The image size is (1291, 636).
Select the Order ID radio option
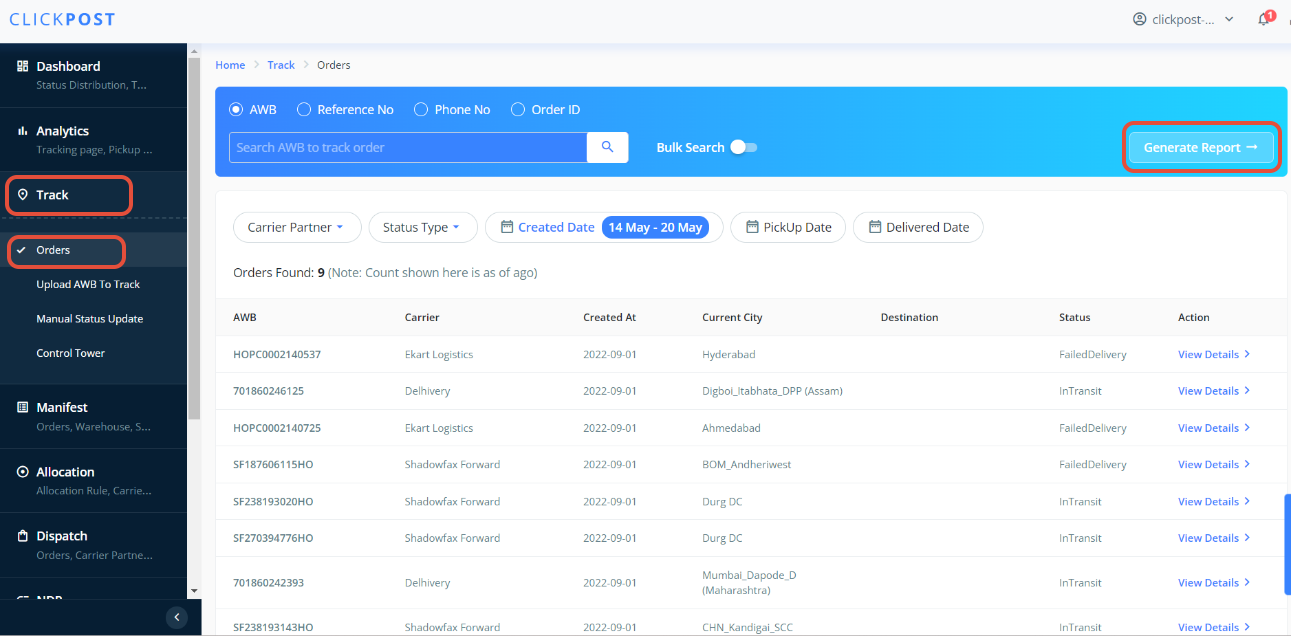coord(518,109)
